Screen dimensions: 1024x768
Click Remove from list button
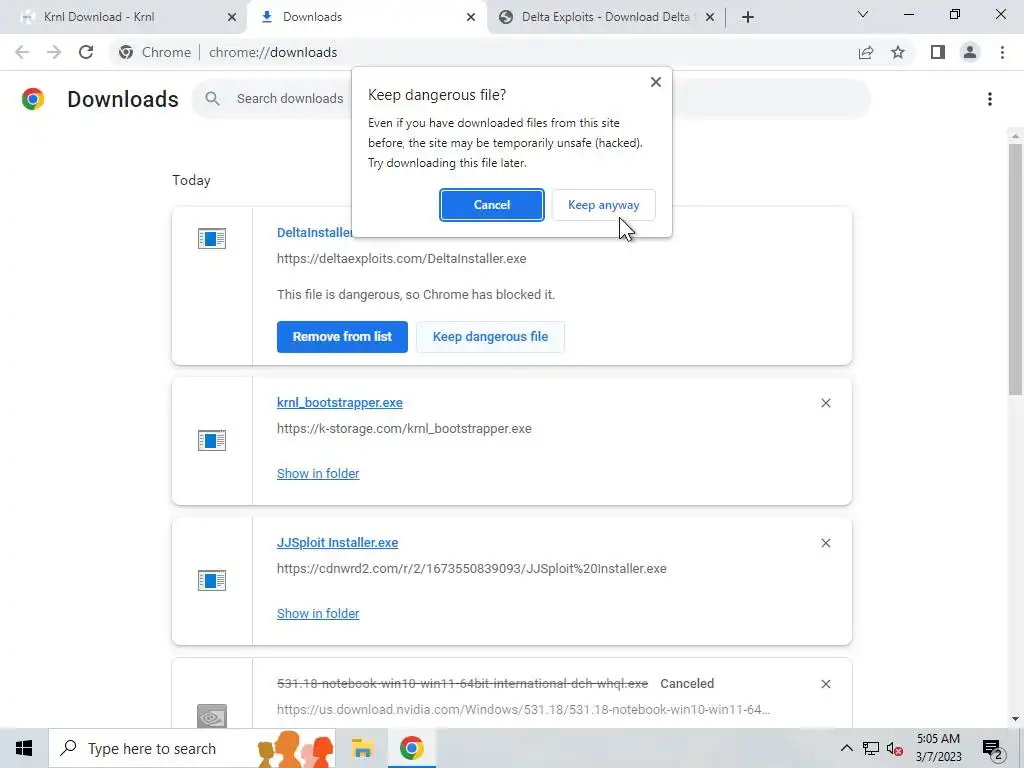coord(342,337)
